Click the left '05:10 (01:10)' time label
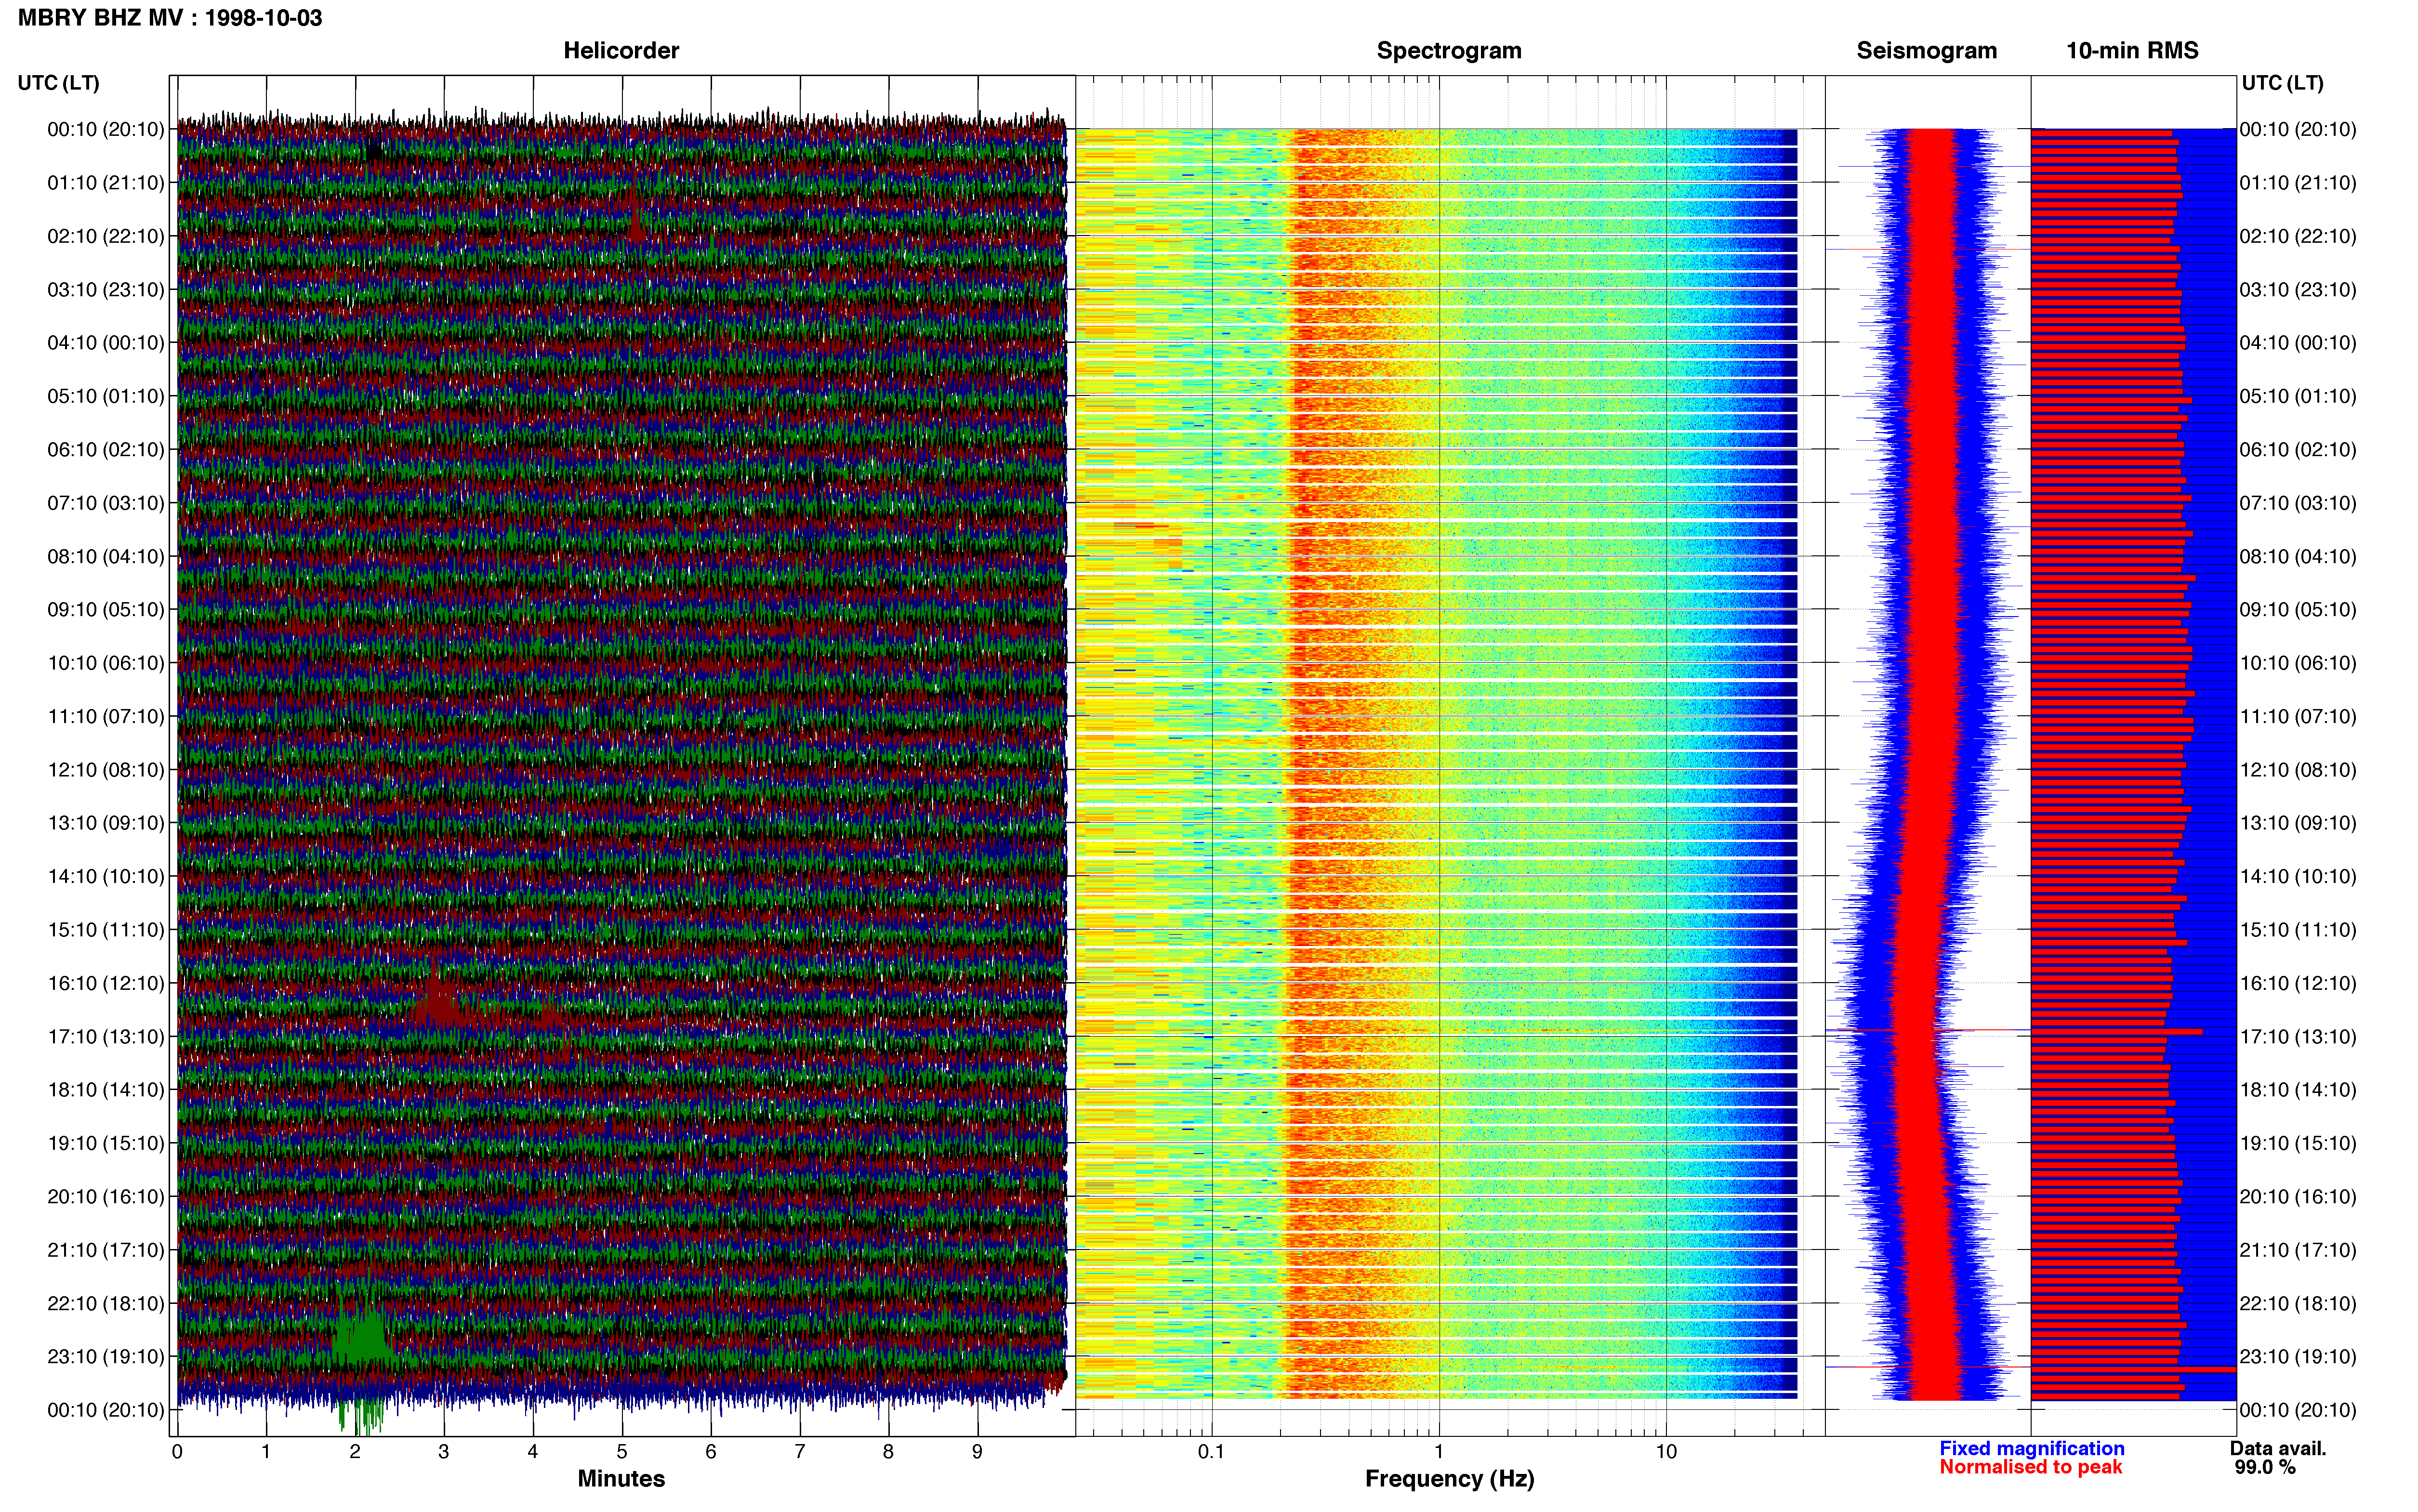 click(x=106, y=396)
